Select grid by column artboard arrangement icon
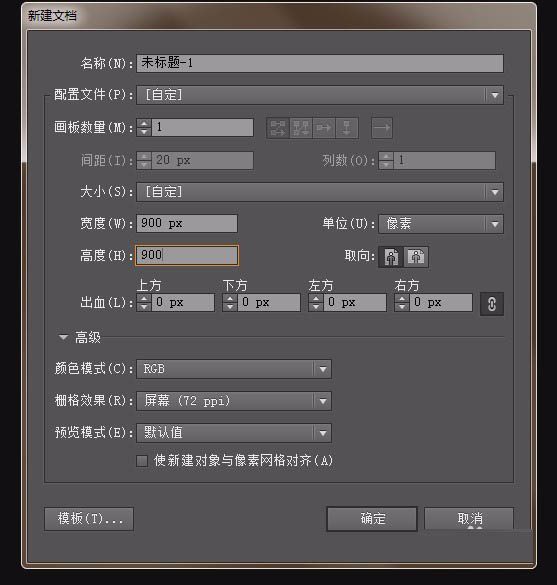 pos(301,128)
